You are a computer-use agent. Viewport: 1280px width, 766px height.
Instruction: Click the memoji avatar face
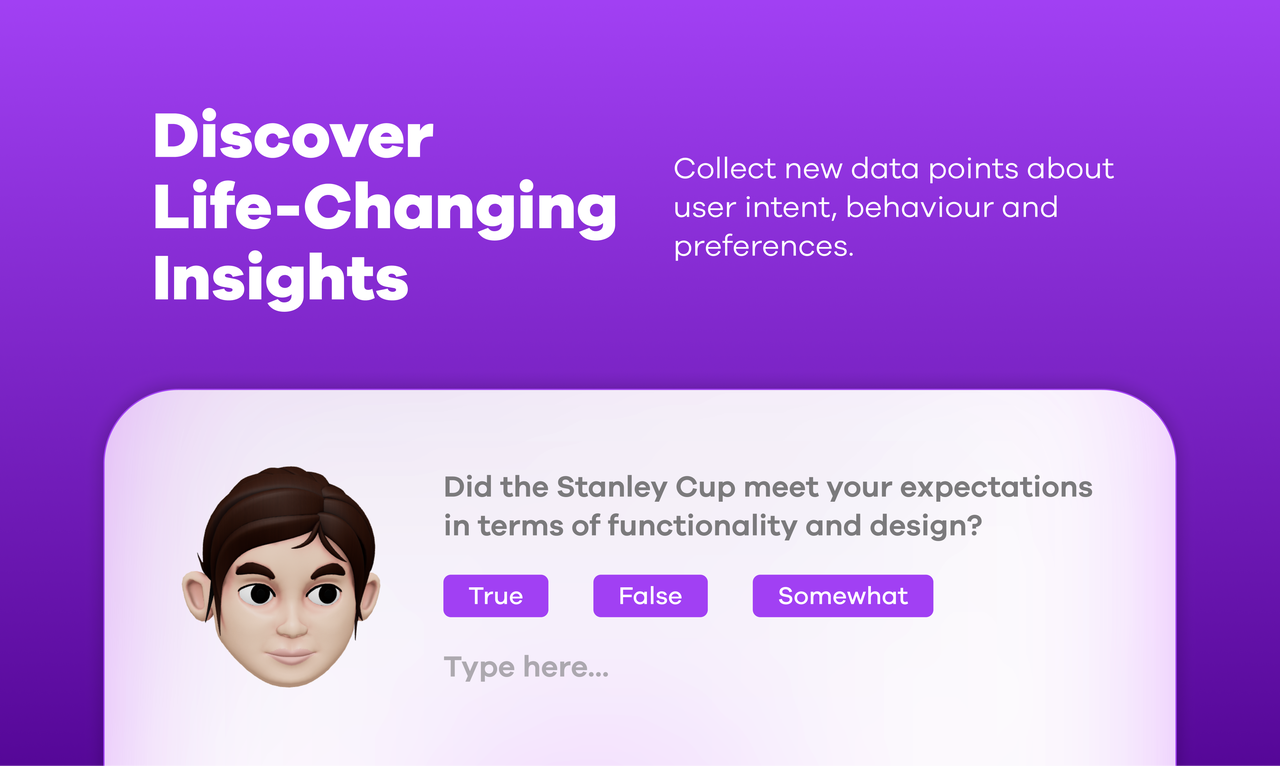tap(282, 578)
